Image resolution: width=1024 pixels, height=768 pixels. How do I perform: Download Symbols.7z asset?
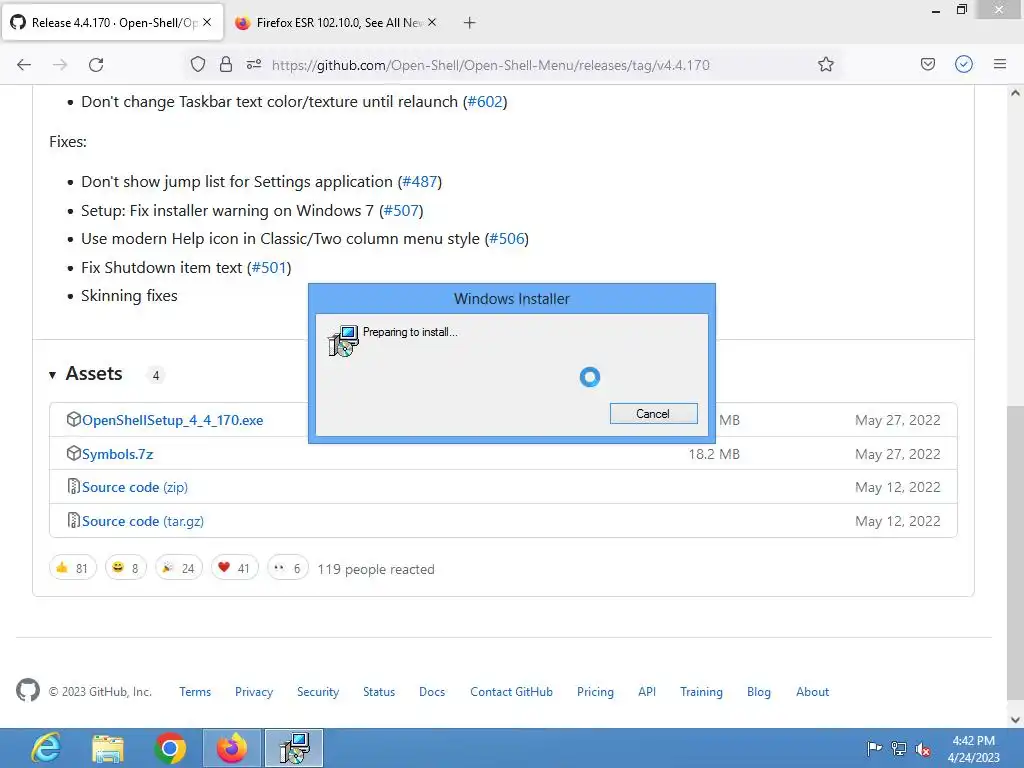point(118,455)
